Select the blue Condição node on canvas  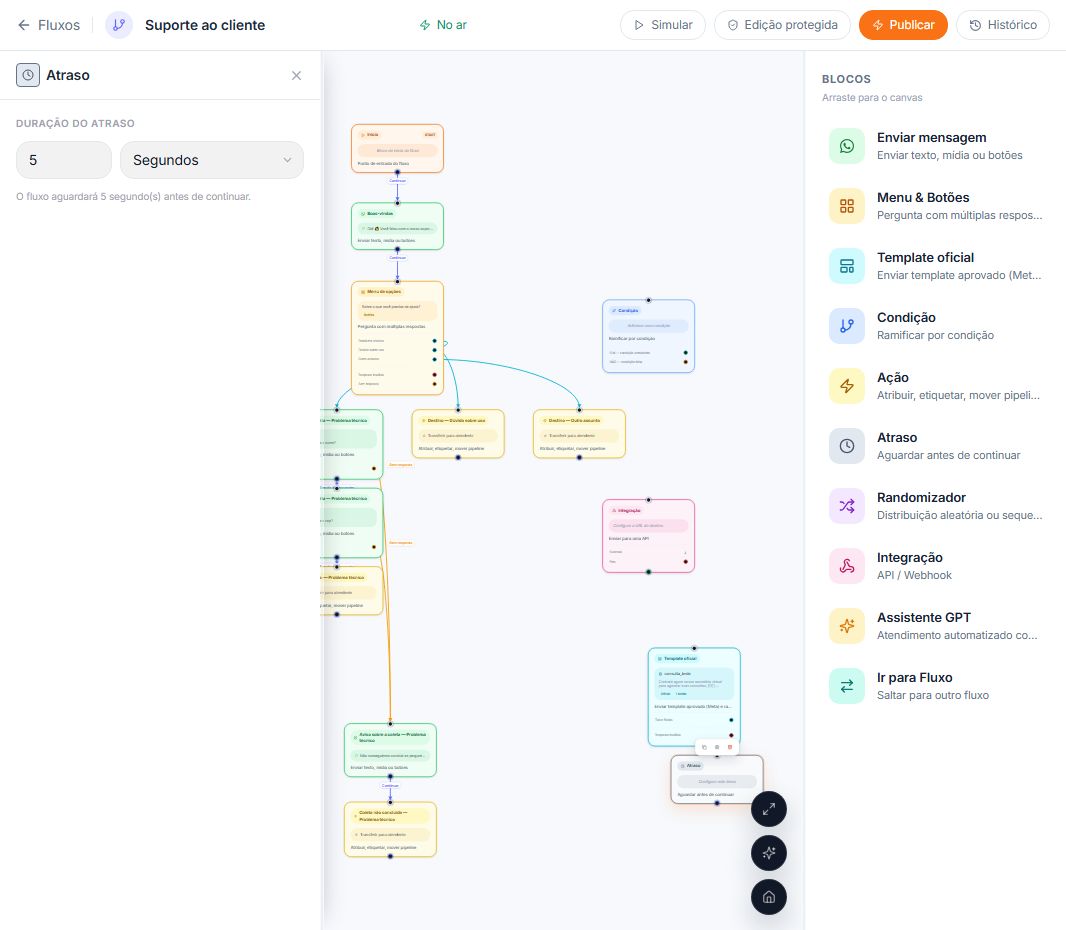click(649, 336)
